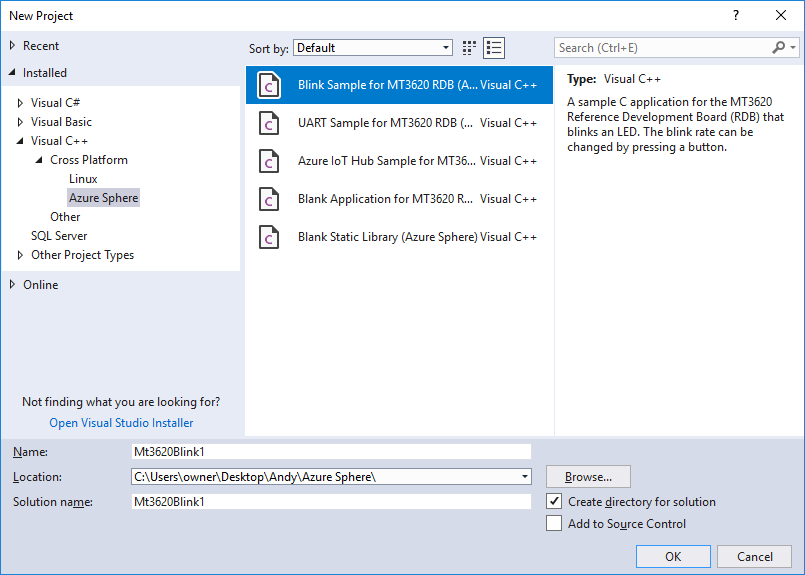The width and height of the screenshot is (805, 575).
Task: Click the Azure IoT Hub Sample file icon
Action: [269, 161]
